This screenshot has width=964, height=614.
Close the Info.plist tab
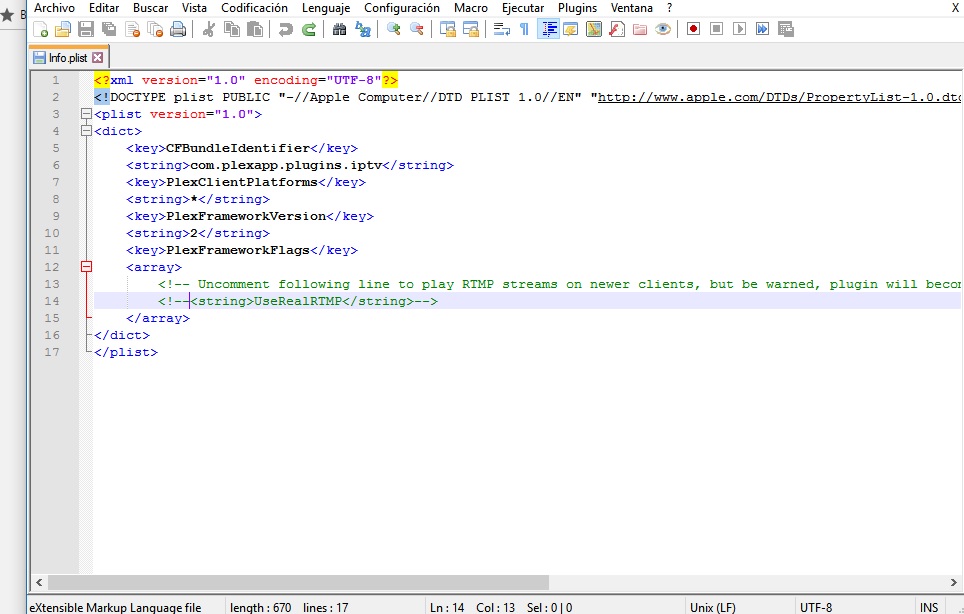pos(98,58)
